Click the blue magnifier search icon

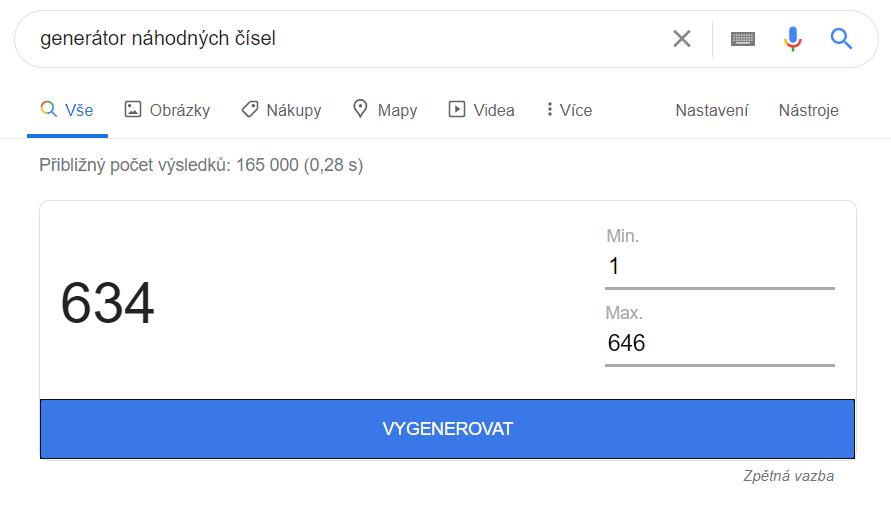click(841, 39)
